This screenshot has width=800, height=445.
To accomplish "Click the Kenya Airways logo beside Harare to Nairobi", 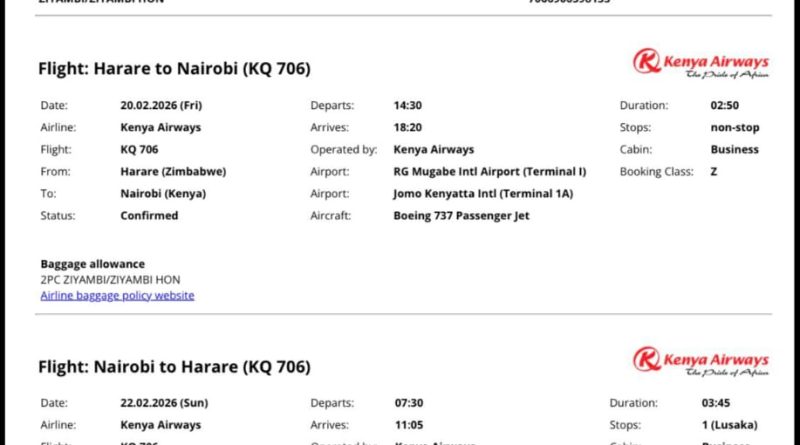I will 700,64.
